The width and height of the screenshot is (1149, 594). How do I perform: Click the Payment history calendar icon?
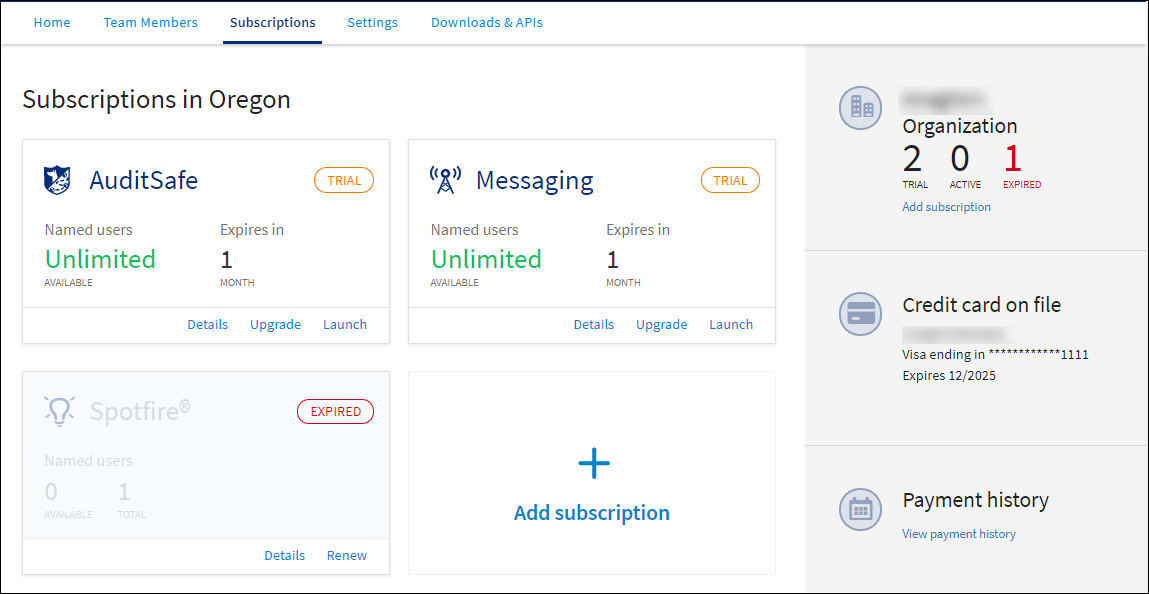(x=860, y=509)
